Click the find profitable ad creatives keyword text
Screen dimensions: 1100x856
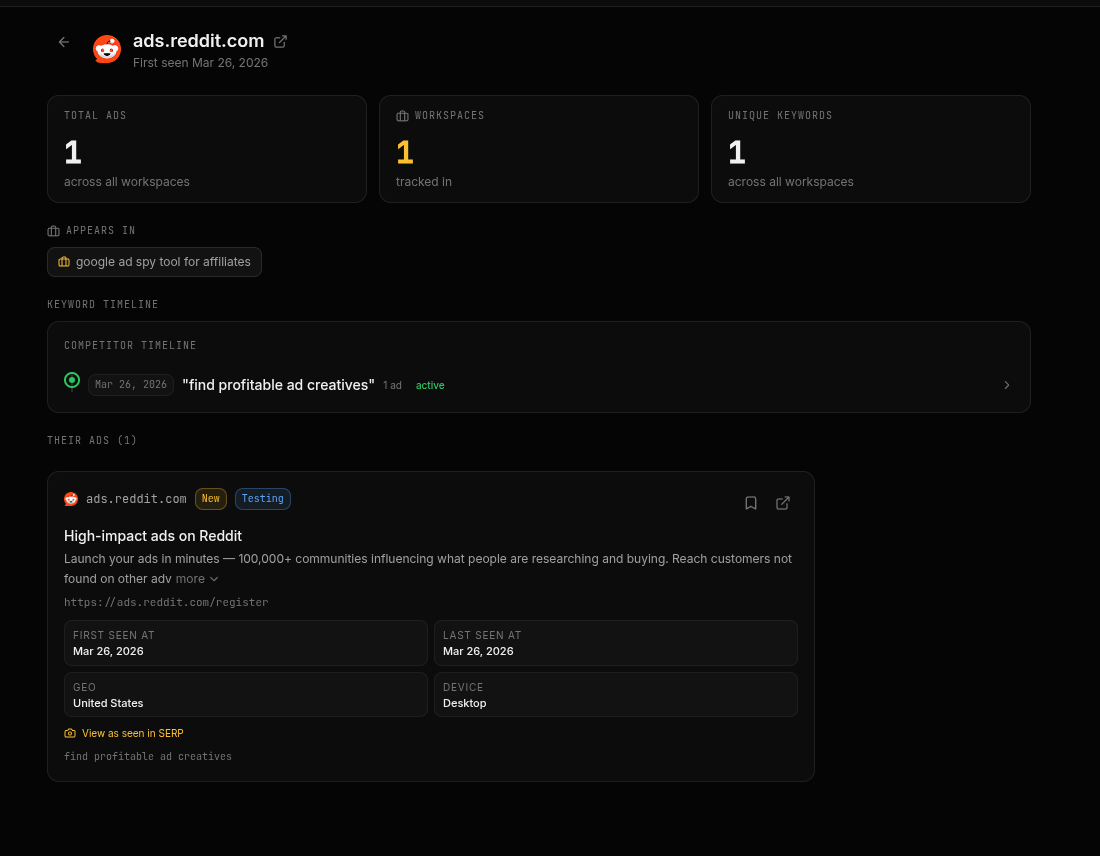tap(148, 756)
